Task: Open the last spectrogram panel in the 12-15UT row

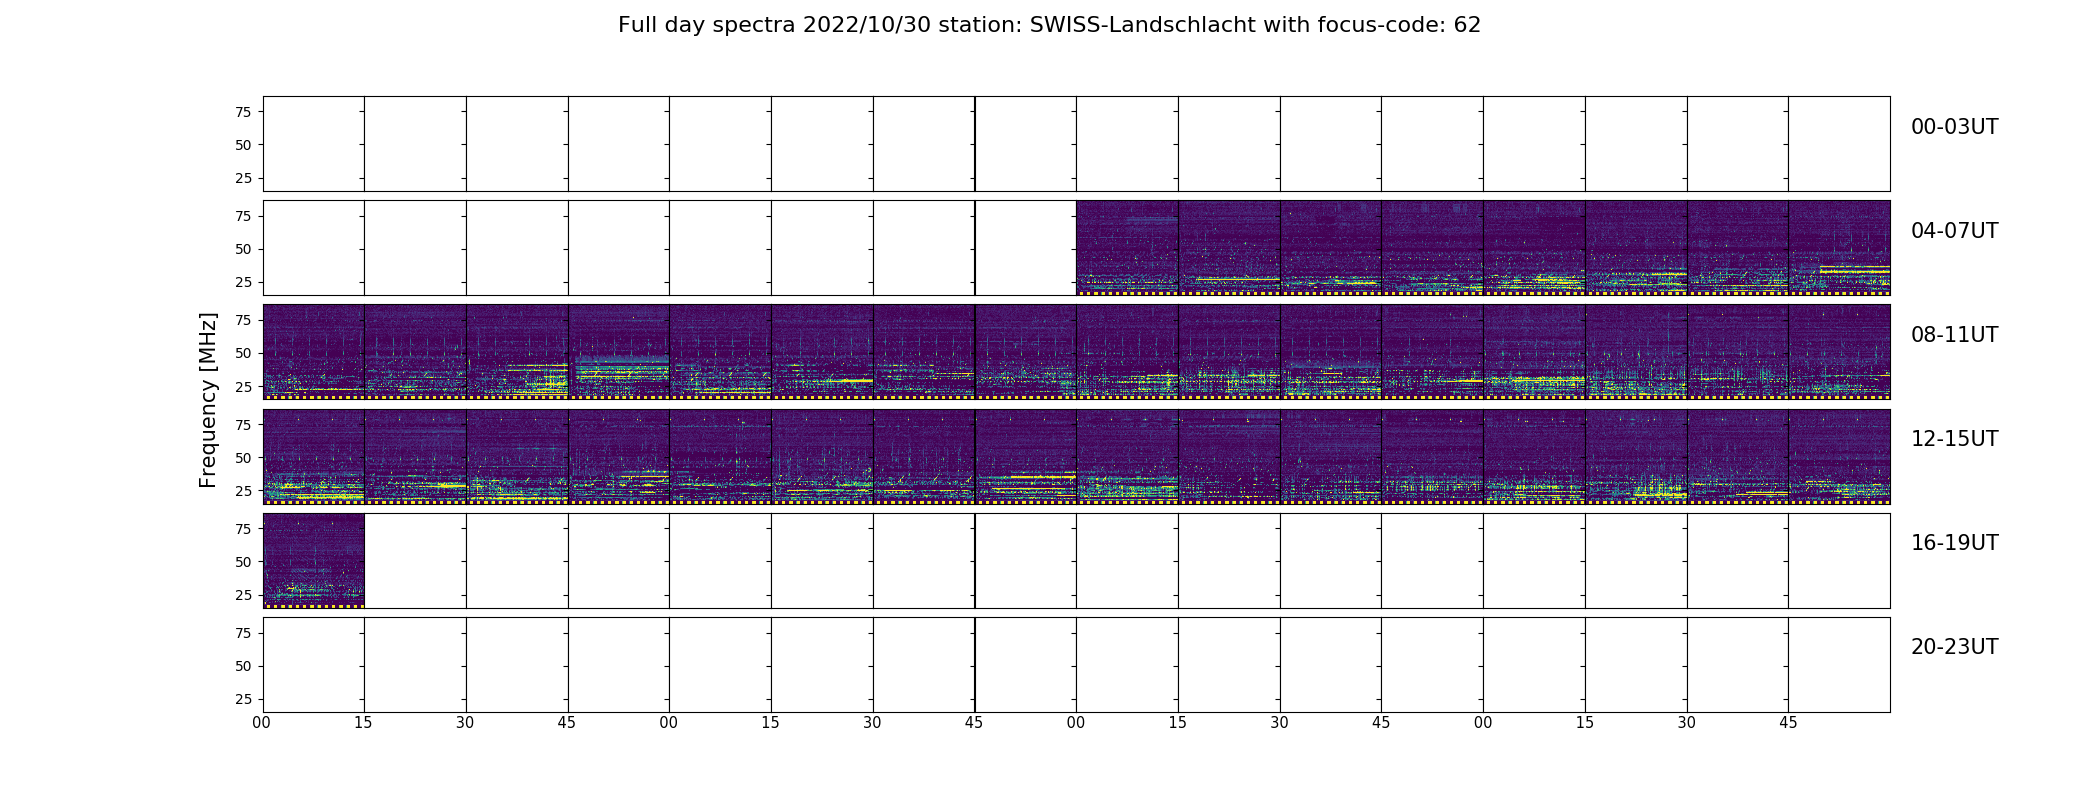Action: click(x=1839, y=456)
